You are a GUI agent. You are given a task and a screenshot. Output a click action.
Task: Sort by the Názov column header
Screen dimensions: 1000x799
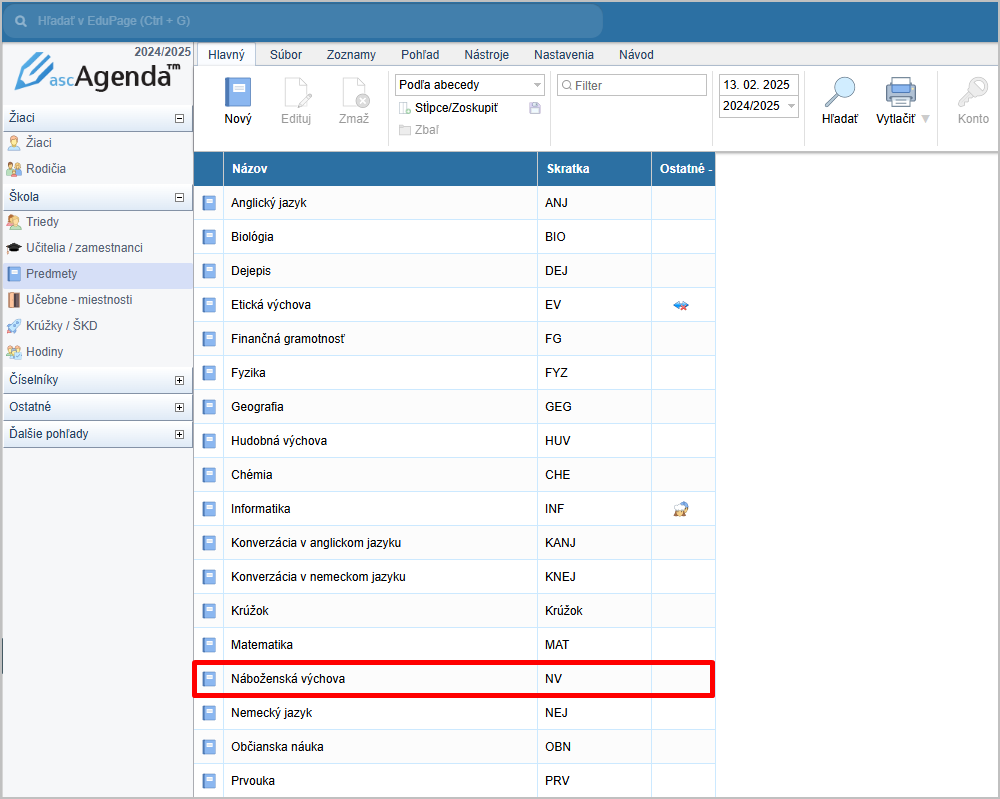click(x=380, y=169)
